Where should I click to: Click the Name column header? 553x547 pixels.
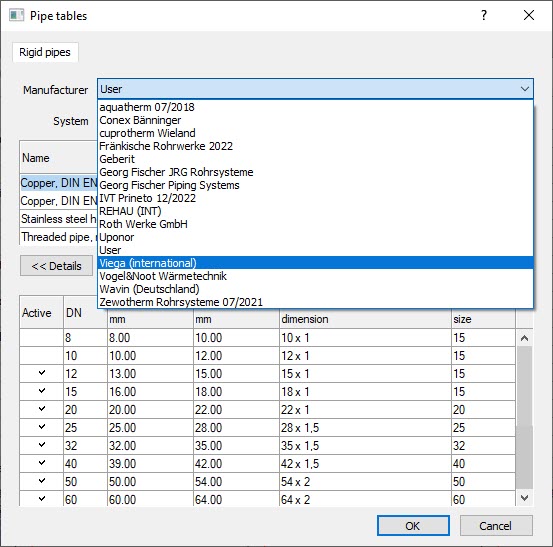[x=59, y=158]
